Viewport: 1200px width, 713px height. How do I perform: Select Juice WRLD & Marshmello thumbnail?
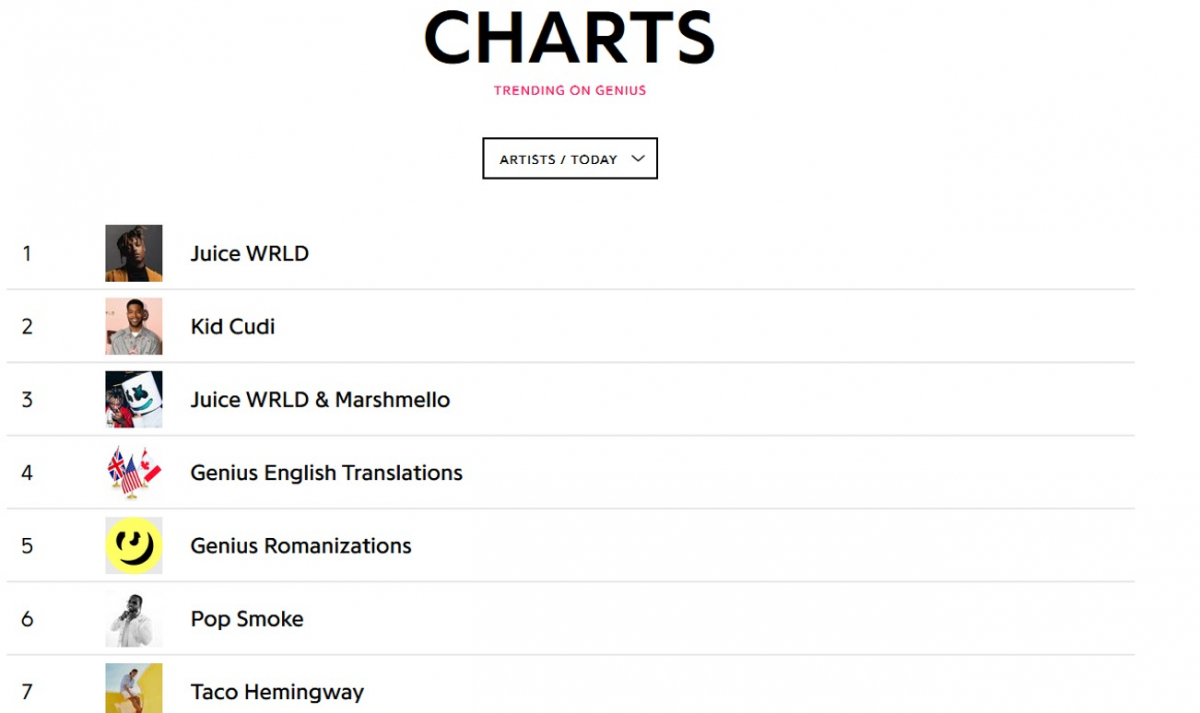click(x=134, y=399)
